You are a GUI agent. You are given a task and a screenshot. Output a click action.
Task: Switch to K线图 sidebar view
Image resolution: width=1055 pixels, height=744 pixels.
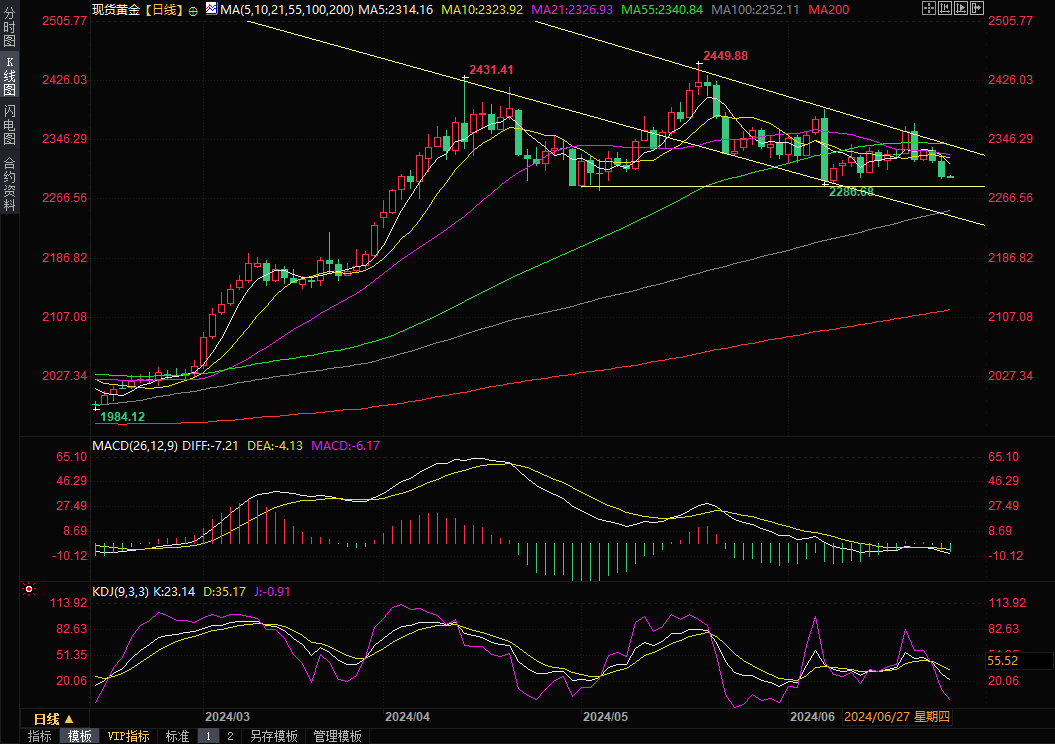click(x=10, y=75)
